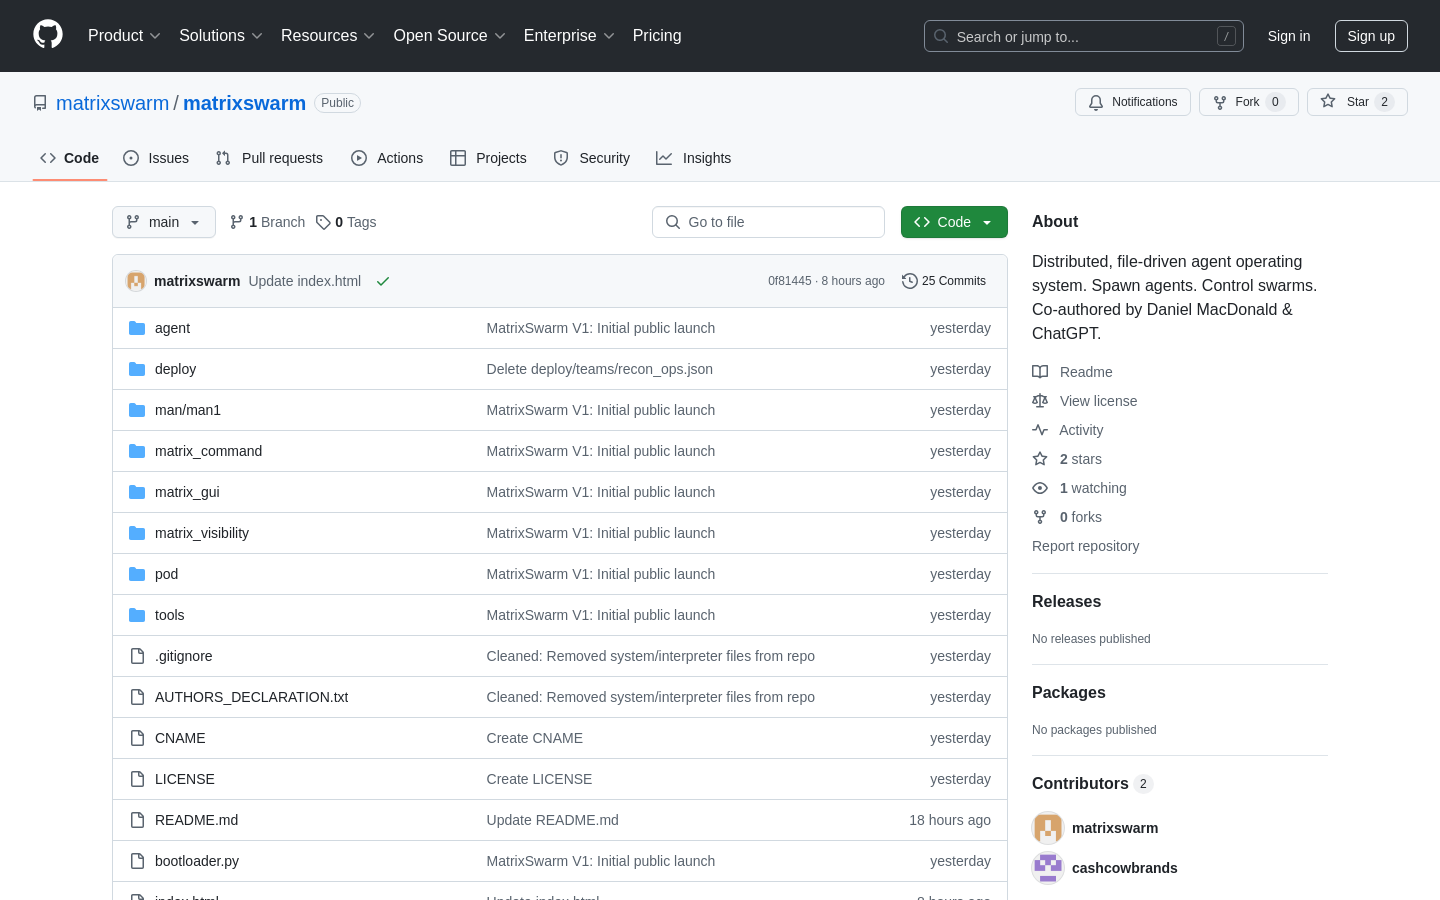This screenshot has height=900, width=1440.
Task: Open the AUTHORS_DECLARATION.txt file
Action: [252, 697]
